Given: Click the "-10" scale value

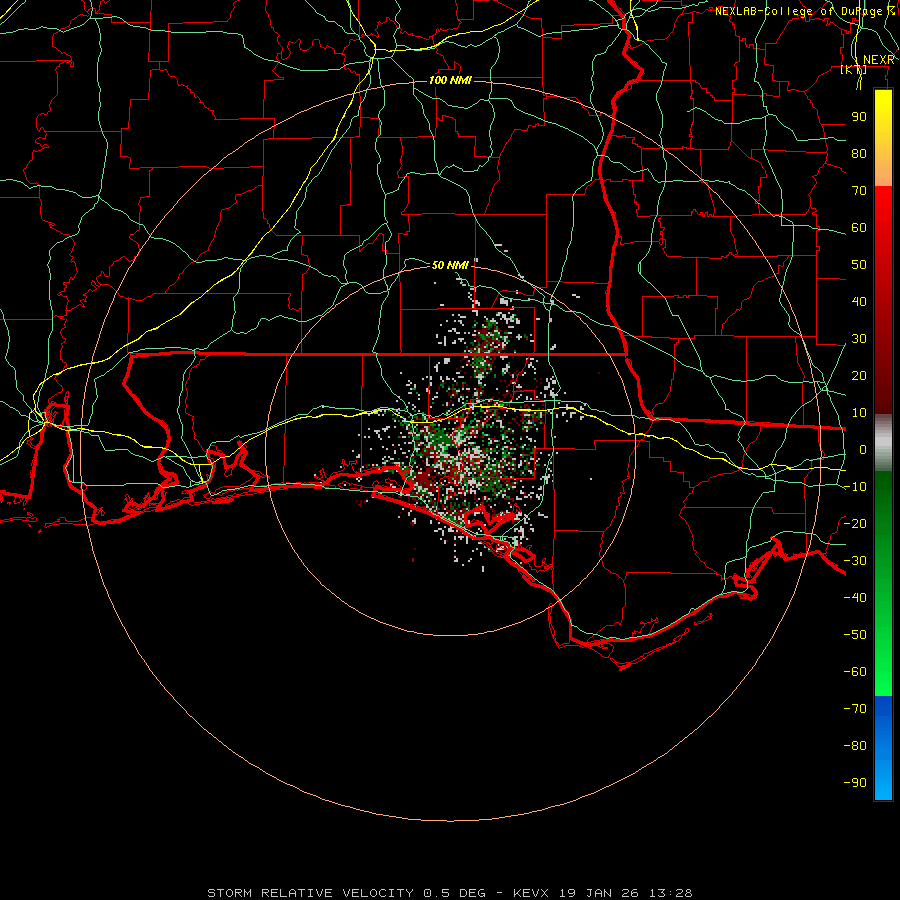Looking at the screenshot, I should 855,487.
